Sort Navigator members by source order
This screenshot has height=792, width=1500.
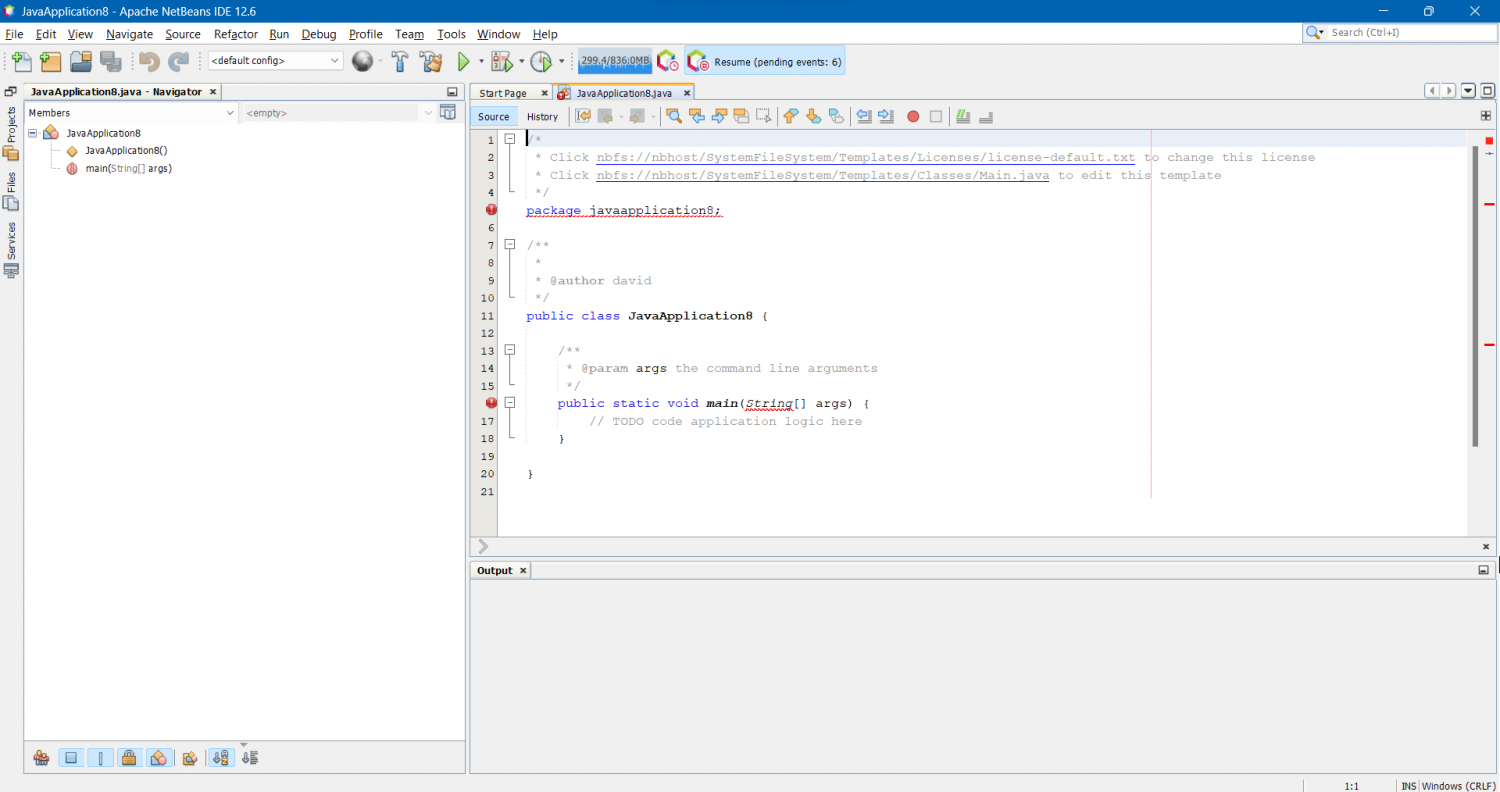click(x=250, y=758)
